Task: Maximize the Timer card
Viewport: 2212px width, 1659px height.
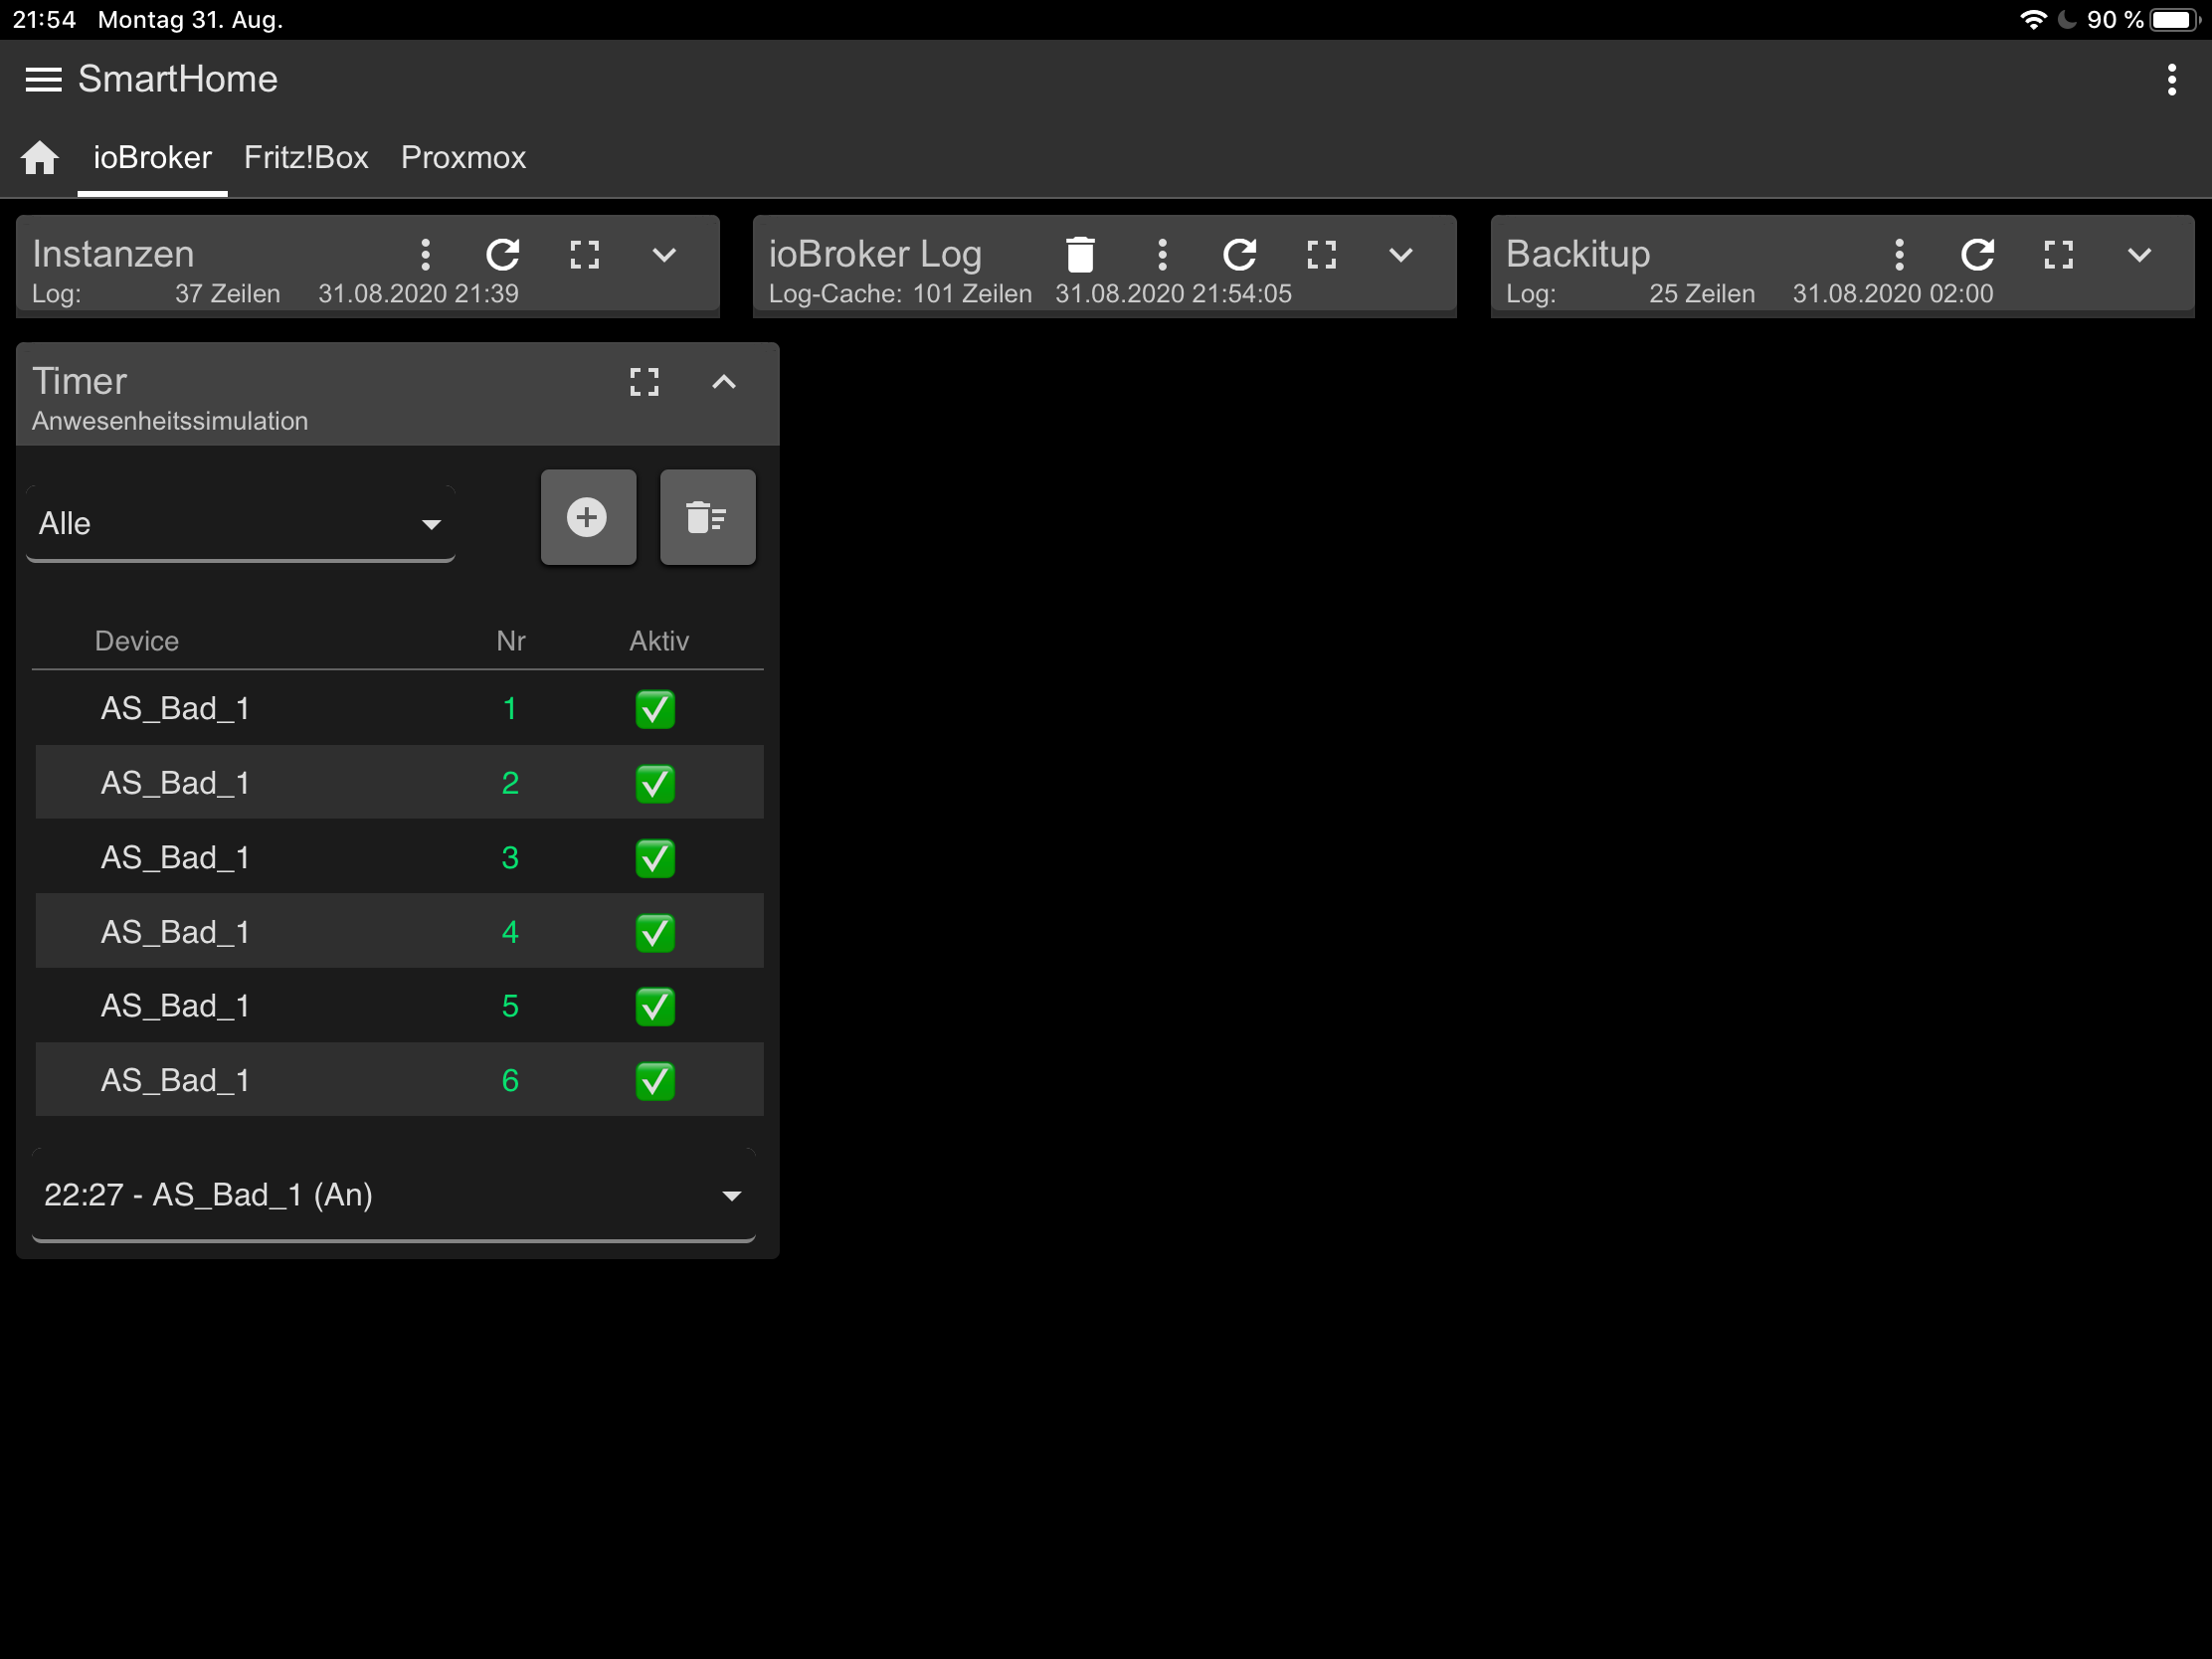Action: [x=644, y=382]
